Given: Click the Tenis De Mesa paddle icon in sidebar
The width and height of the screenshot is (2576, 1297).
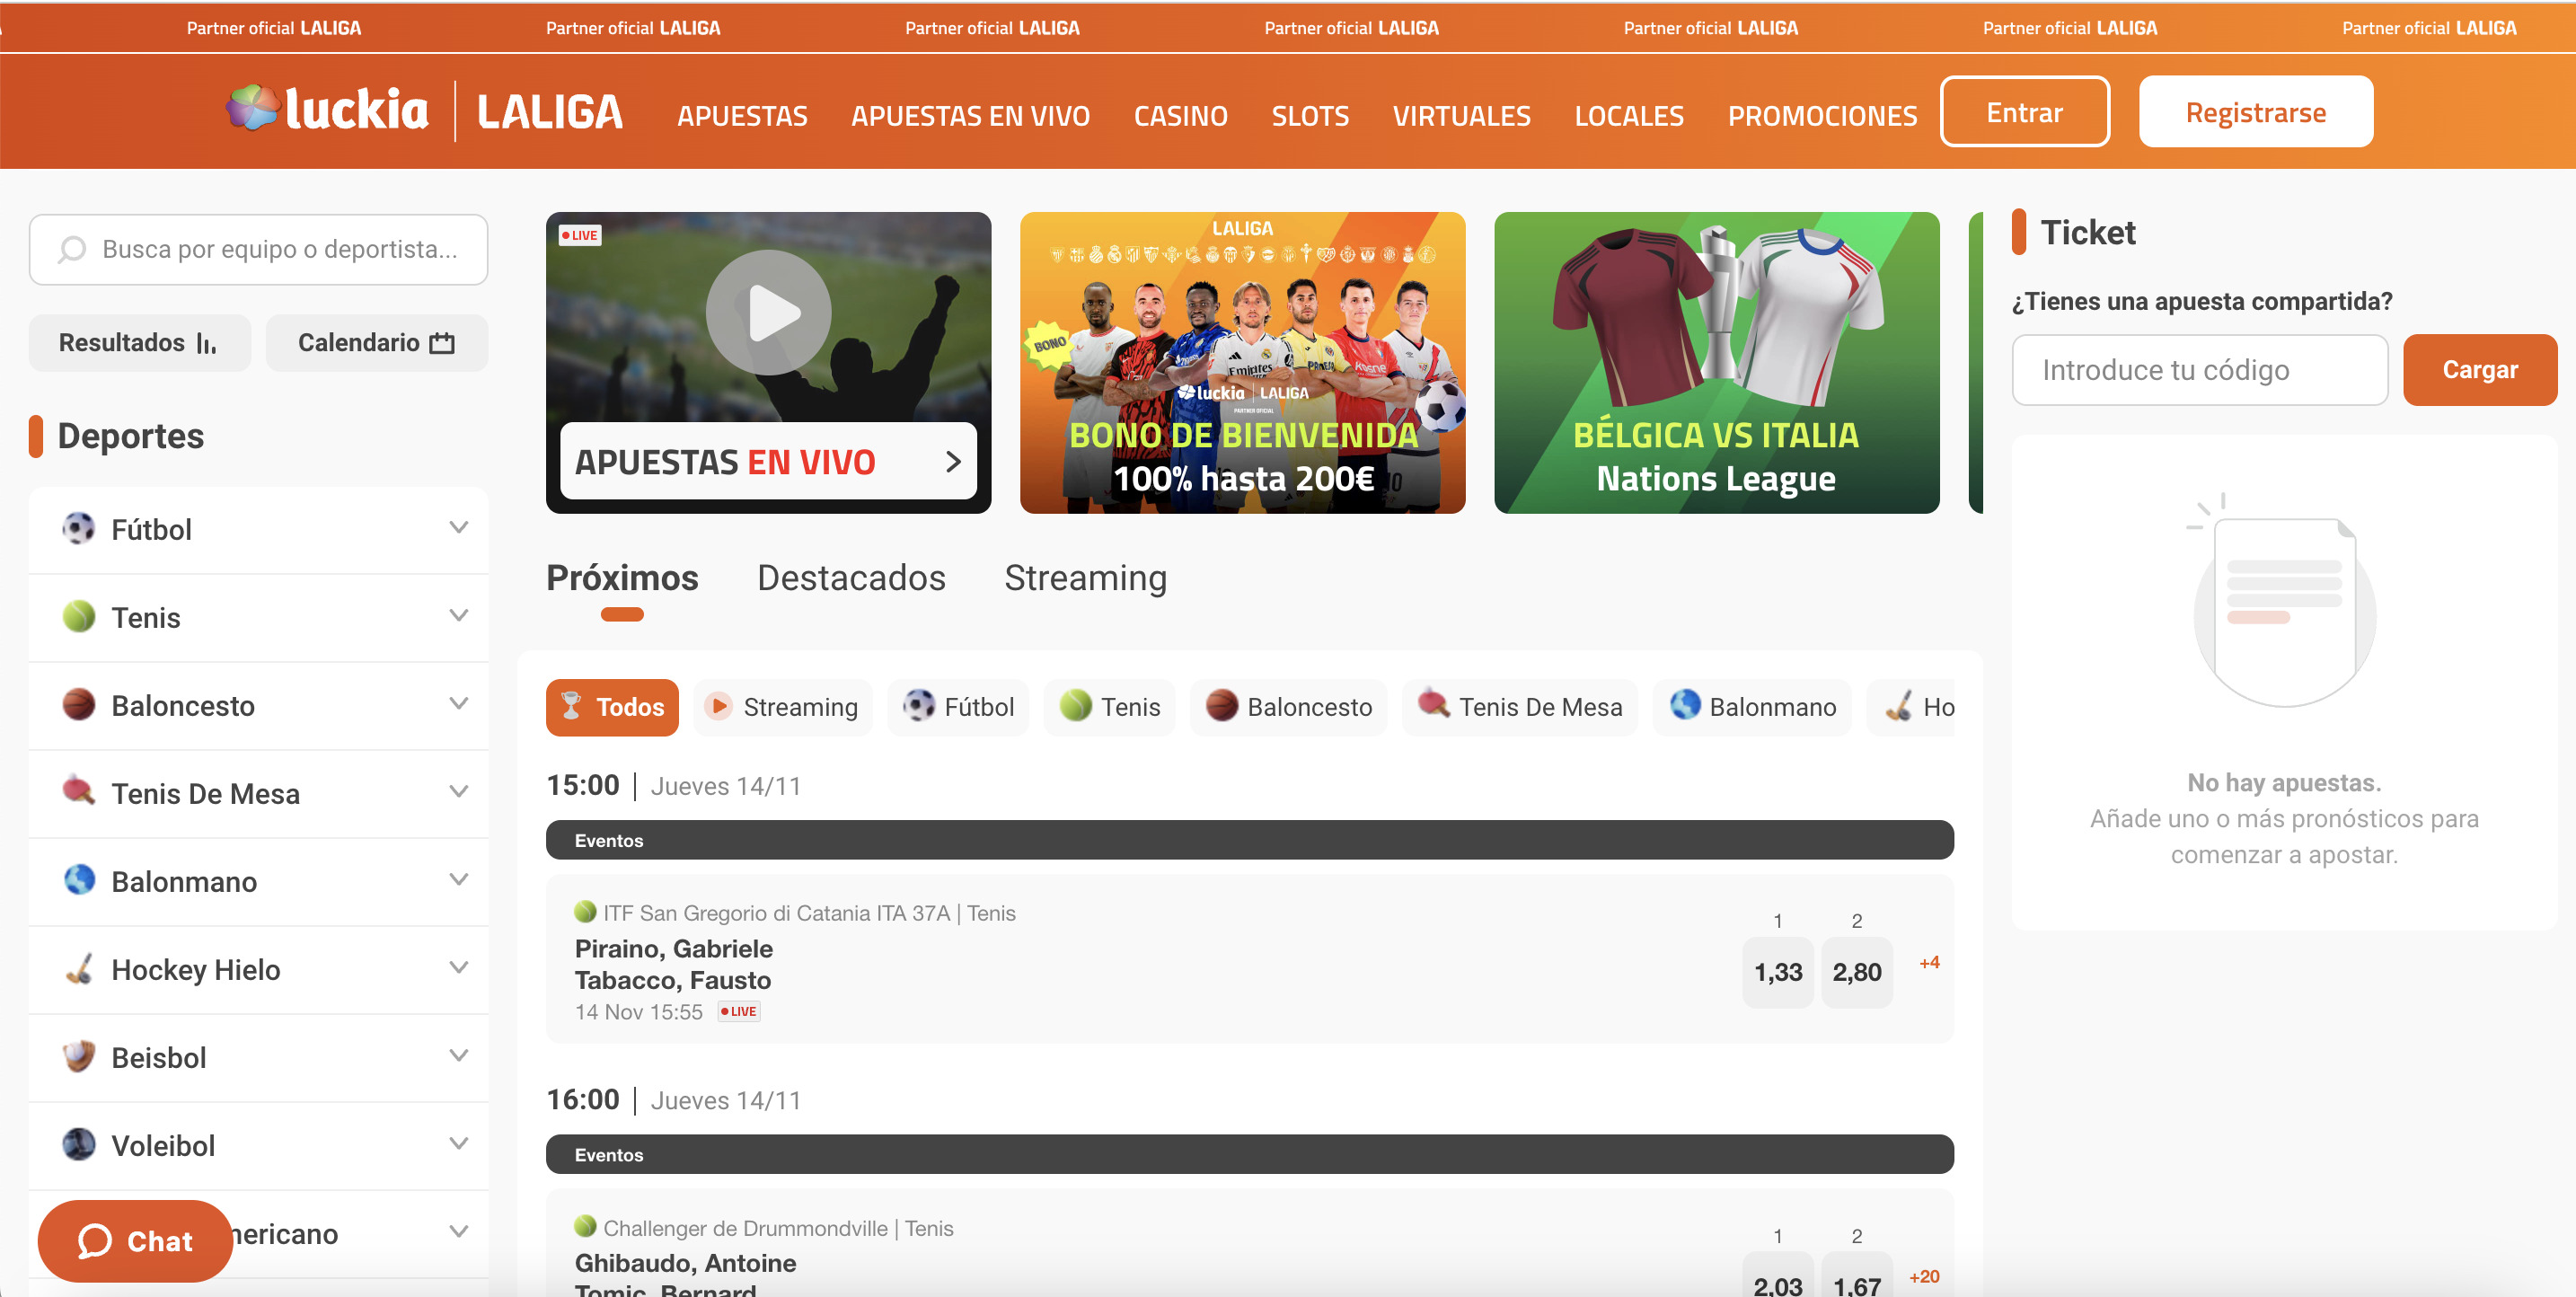Looking at the screenshot, I should click(79, 791).
